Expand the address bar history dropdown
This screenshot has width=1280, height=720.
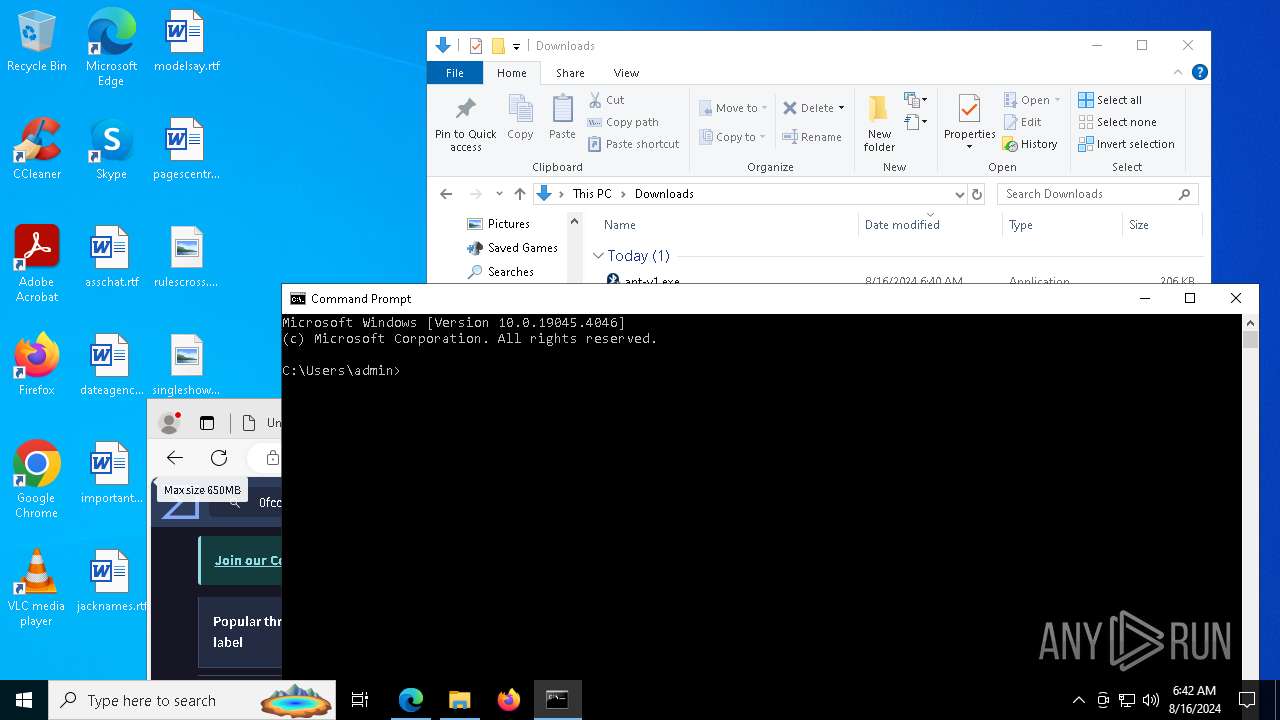(959, 194)
